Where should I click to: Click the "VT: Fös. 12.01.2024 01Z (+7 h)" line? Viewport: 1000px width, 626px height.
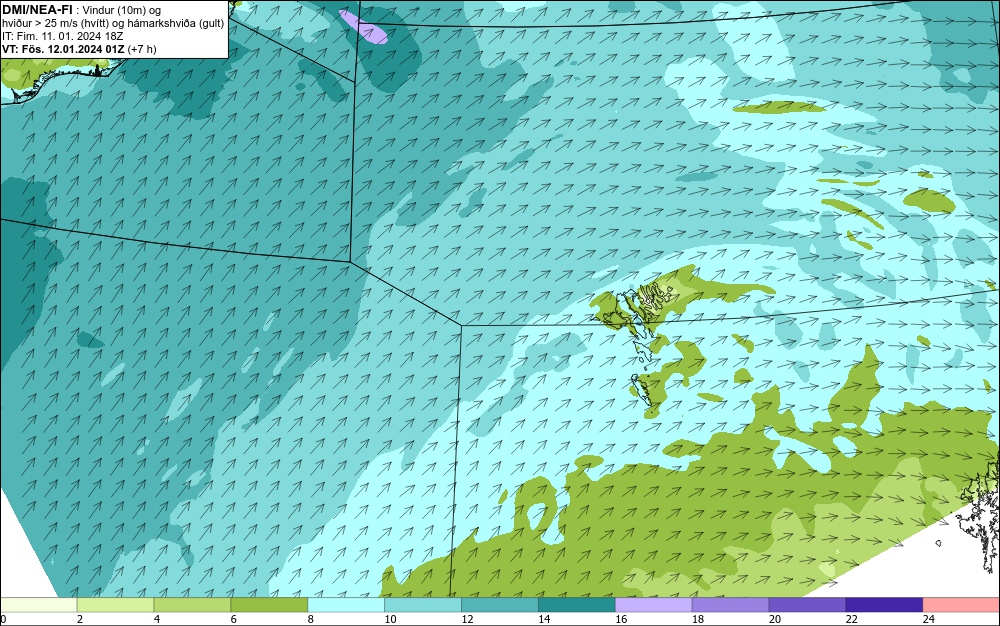tap(79, 49)
